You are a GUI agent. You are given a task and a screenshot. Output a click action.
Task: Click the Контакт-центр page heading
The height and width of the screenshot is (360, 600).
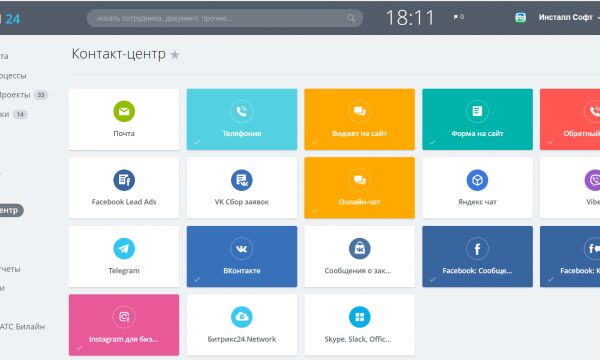coord(119,54)
